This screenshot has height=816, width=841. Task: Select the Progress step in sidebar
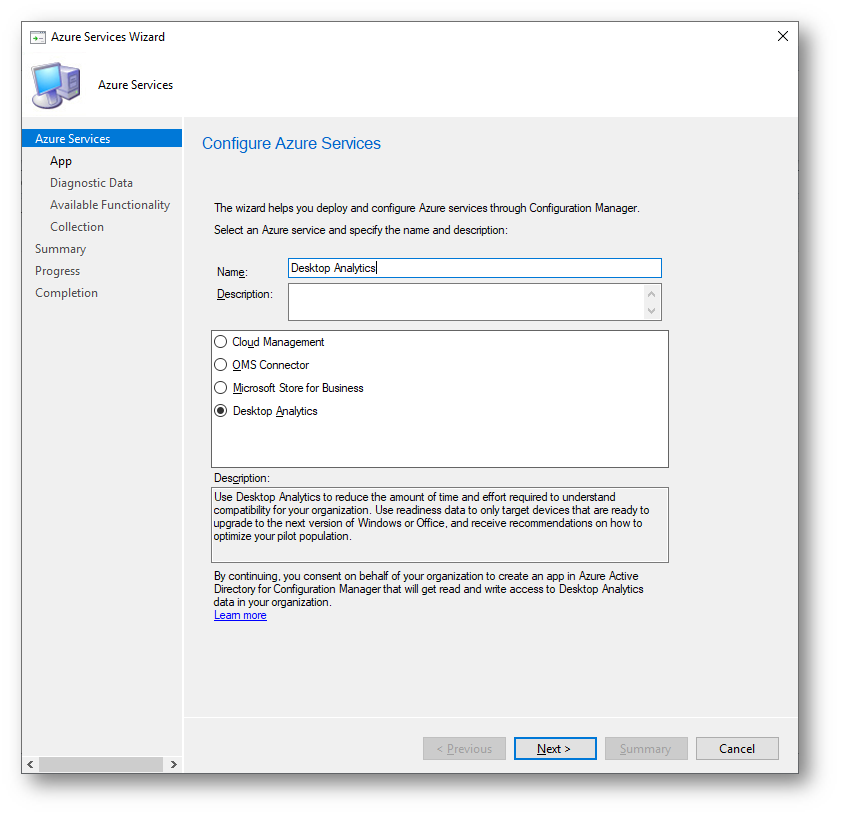click(57, 271)
